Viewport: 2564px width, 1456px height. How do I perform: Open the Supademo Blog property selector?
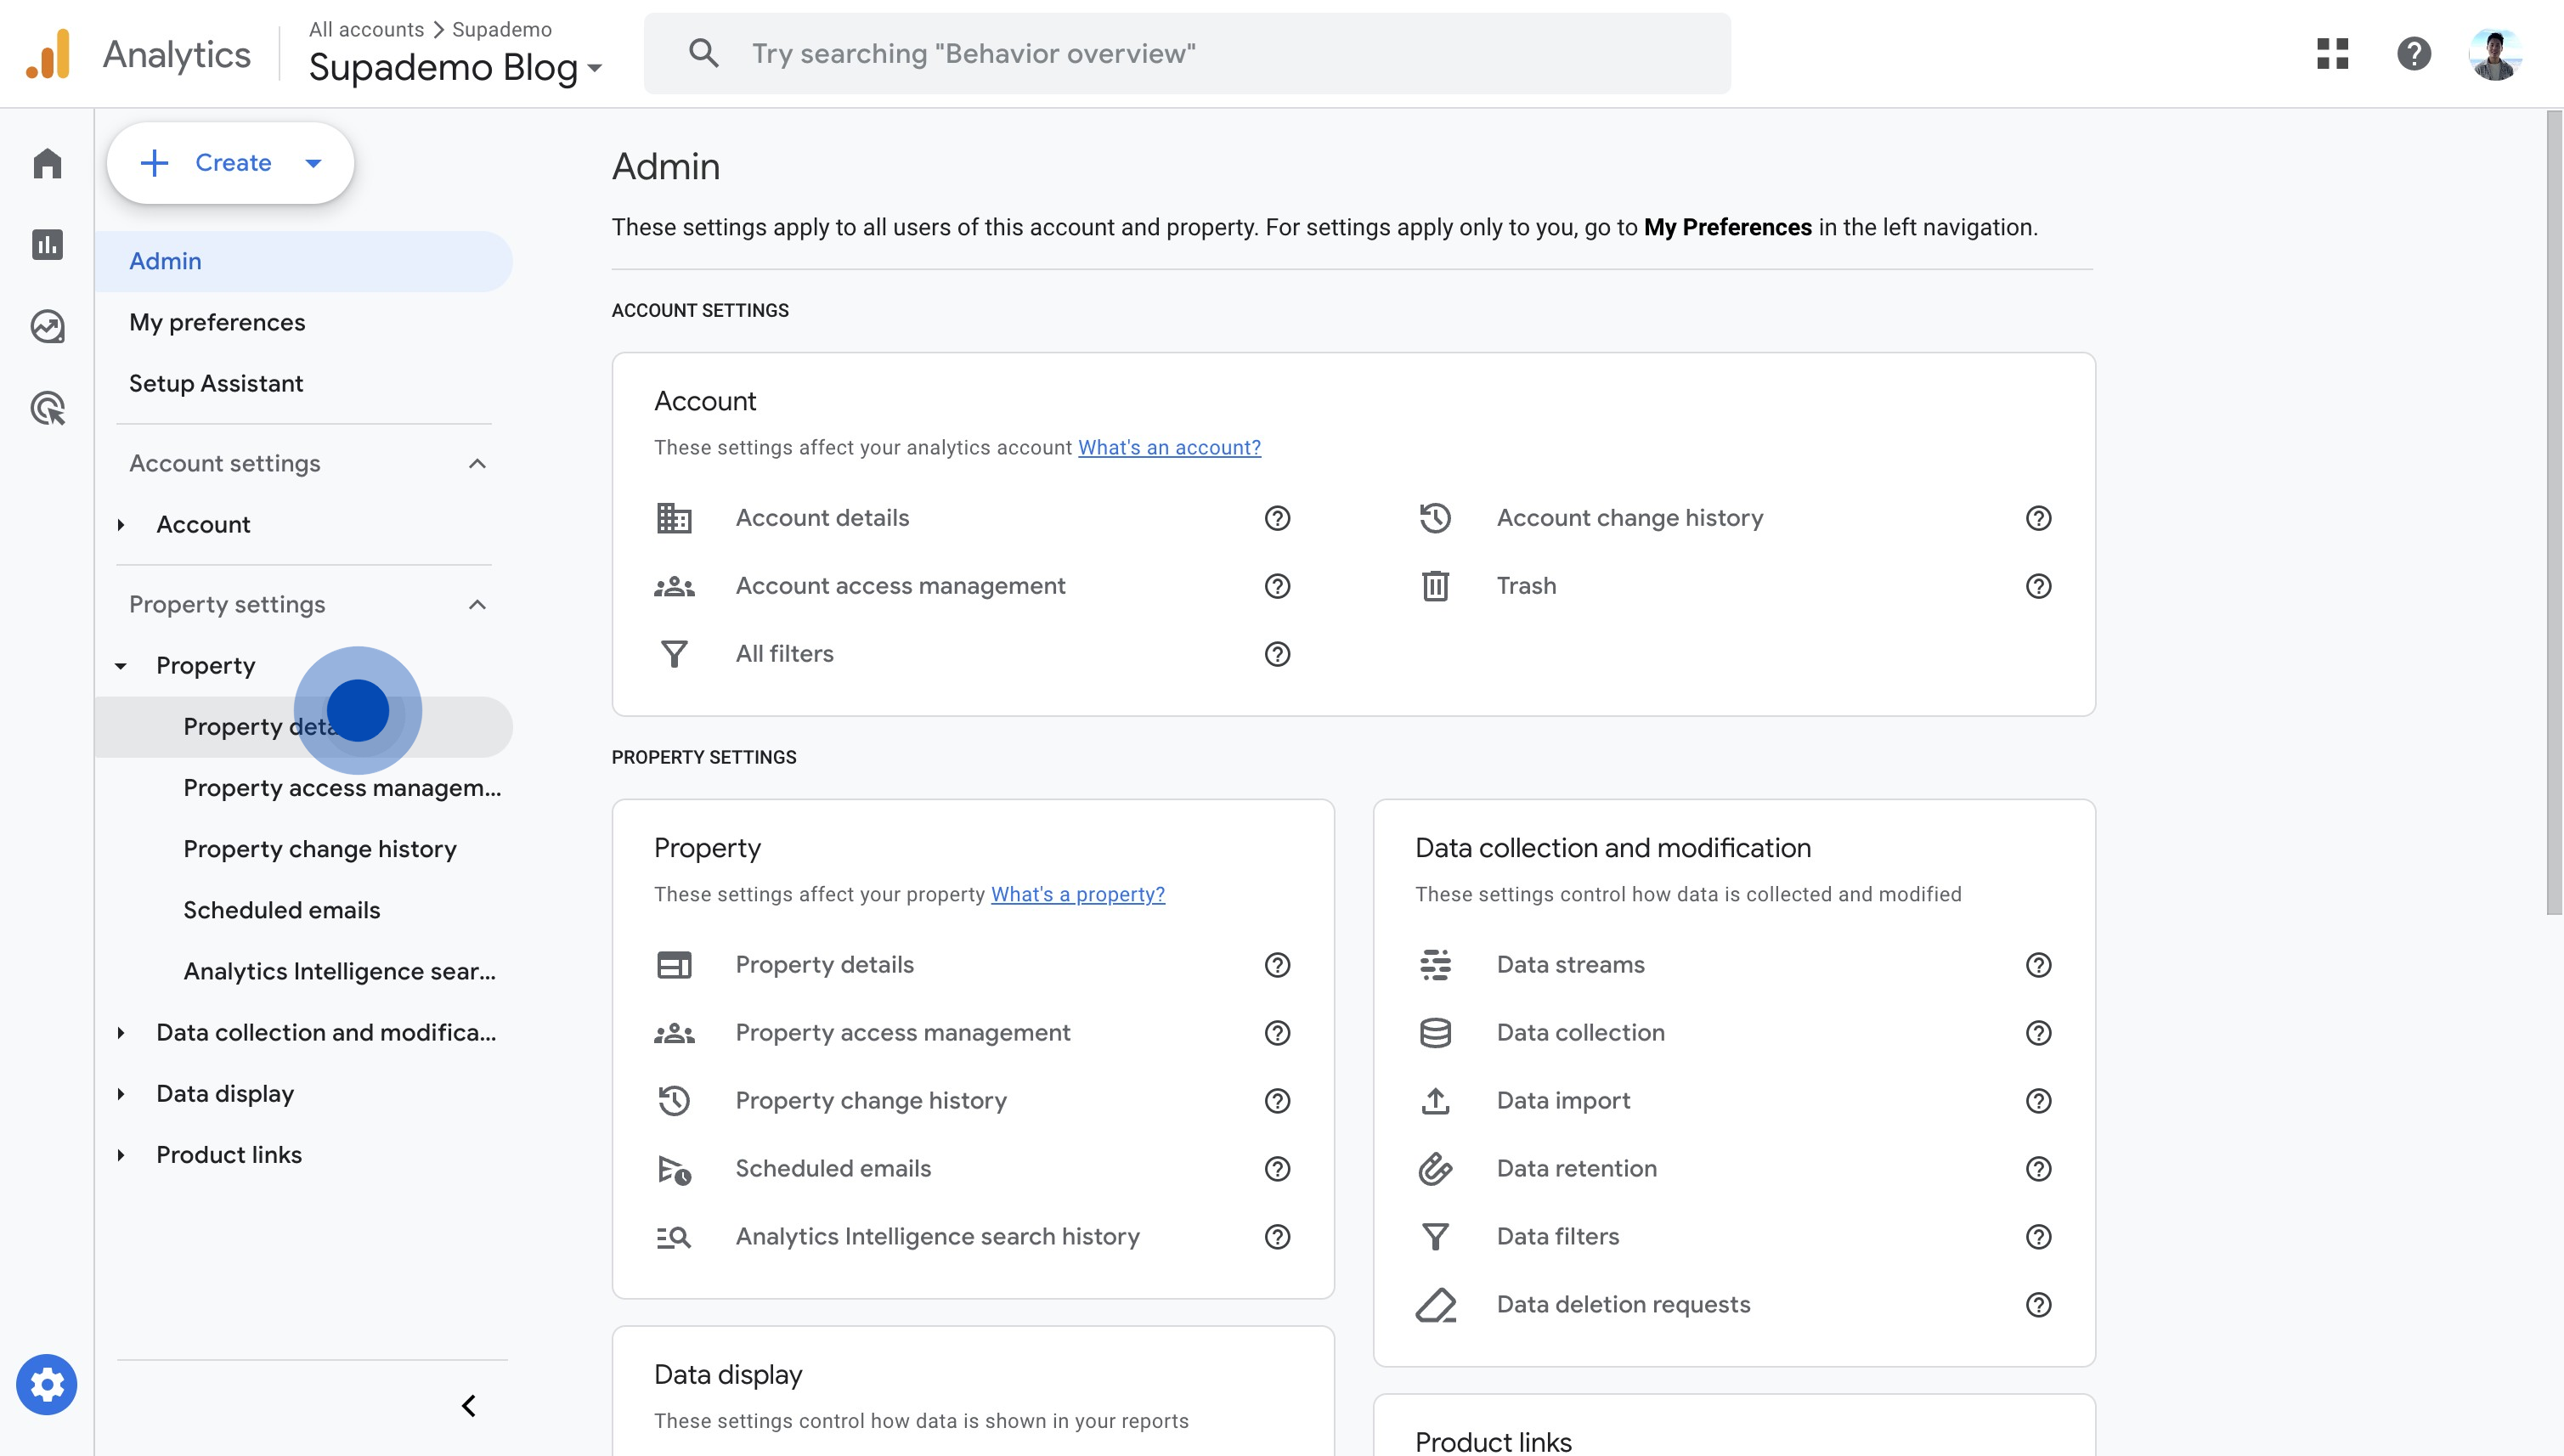(x=455, y=68)
